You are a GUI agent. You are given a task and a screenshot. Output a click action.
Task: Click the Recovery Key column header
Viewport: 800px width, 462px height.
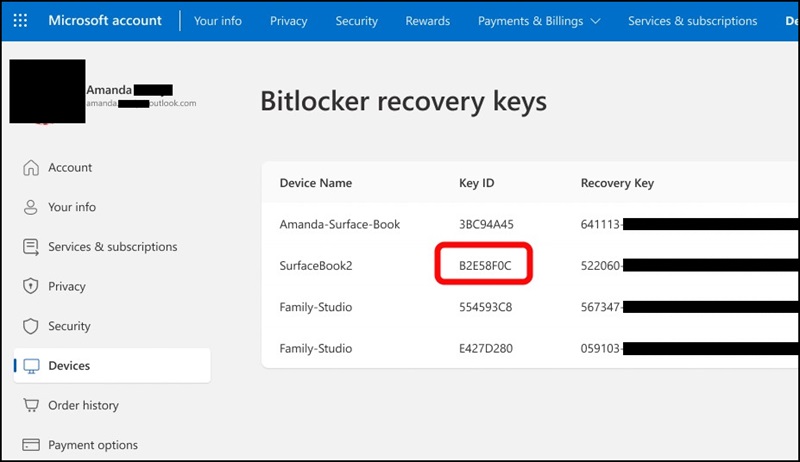tap(617, 183)
